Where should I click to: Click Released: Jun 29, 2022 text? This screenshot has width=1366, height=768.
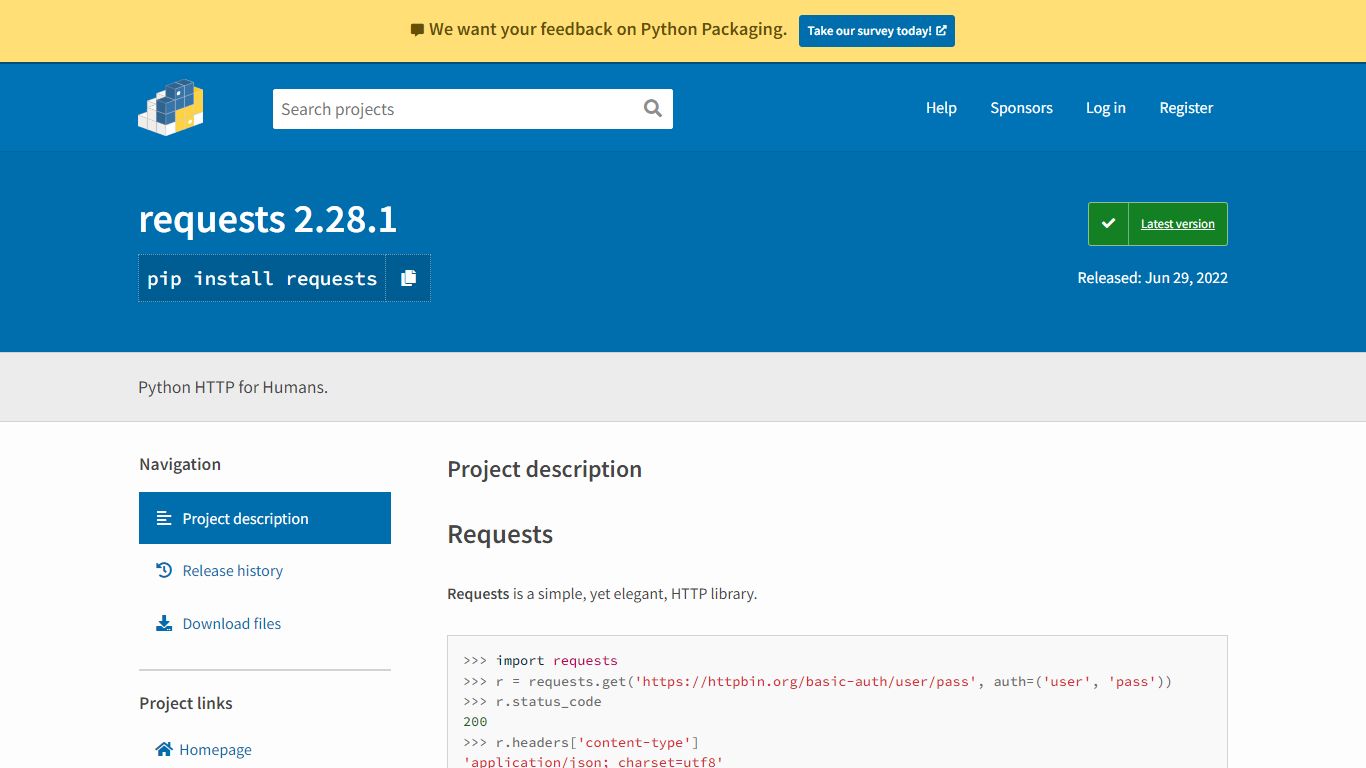click(x=1152, y=278)
